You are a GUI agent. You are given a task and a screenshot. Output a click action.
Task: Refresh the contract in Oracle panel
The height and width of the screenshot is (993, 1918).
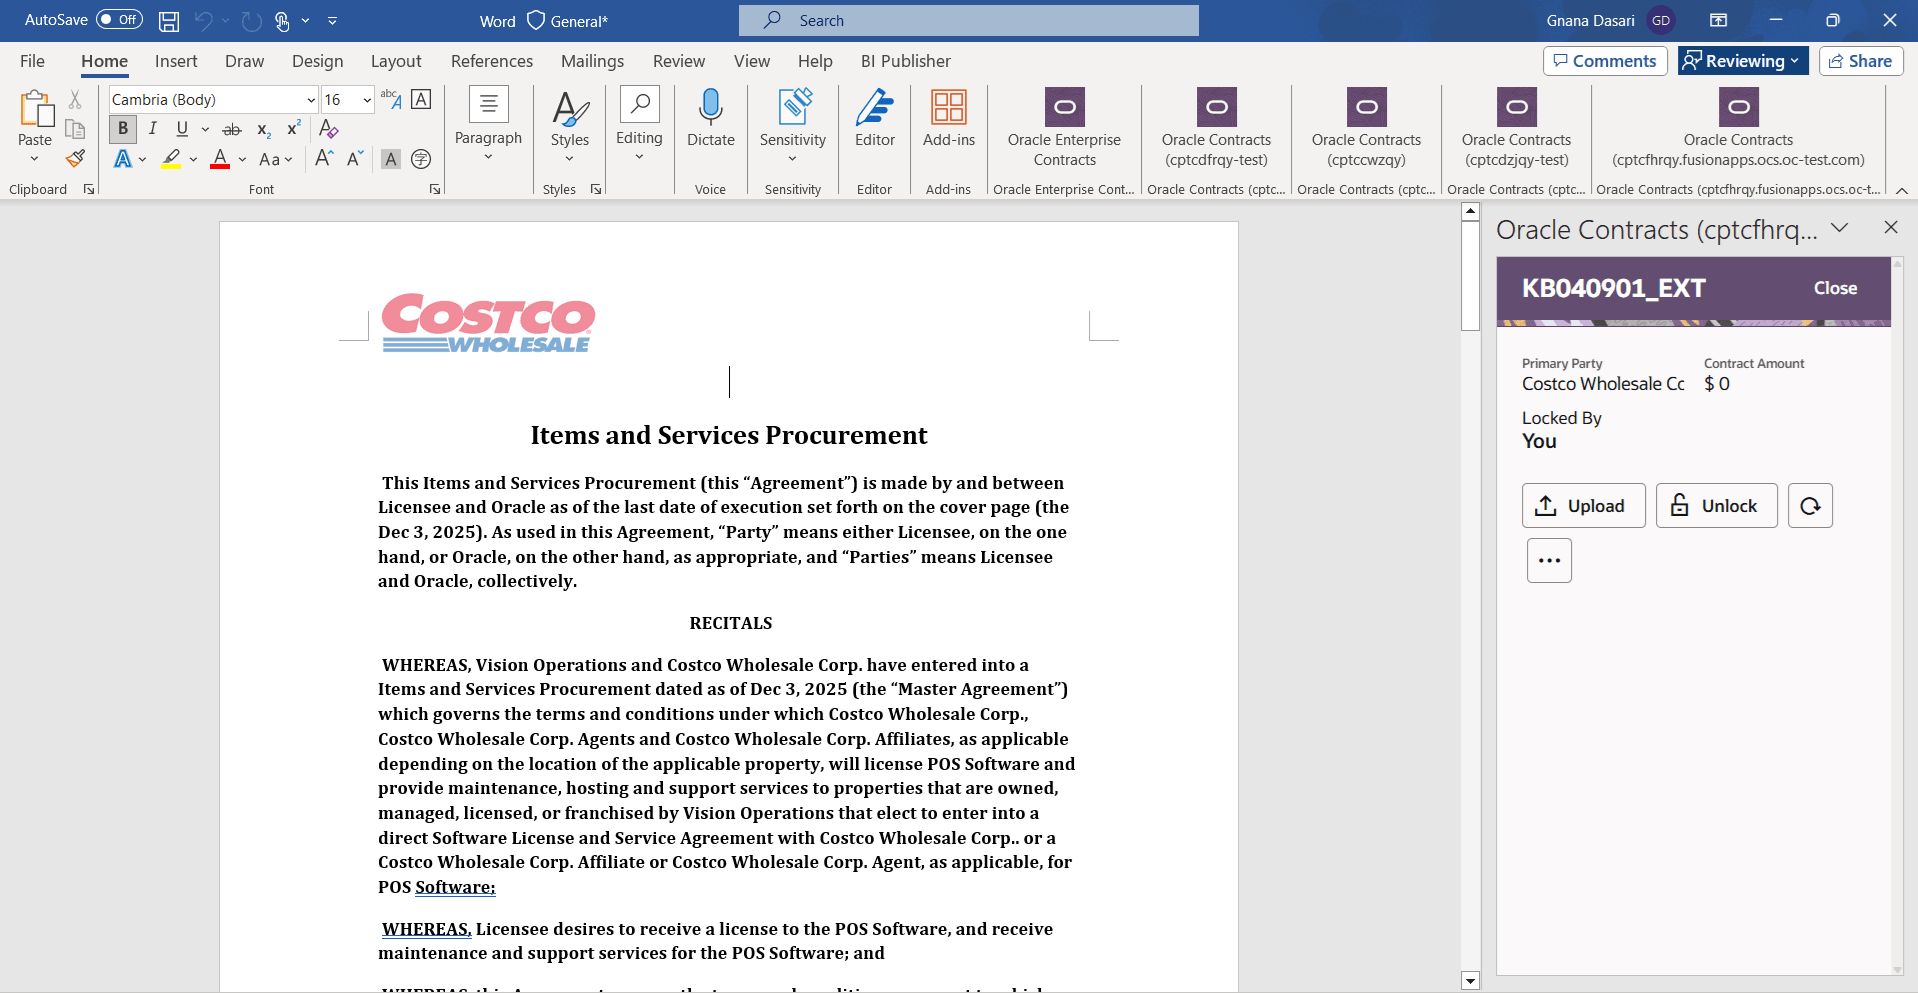point(1810,506)
